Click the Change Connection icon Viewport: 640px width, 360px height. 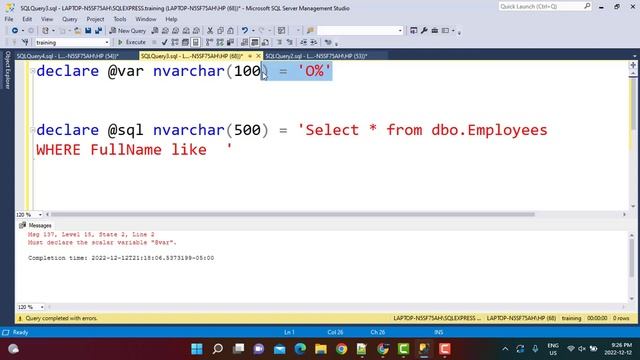point(25,42)
